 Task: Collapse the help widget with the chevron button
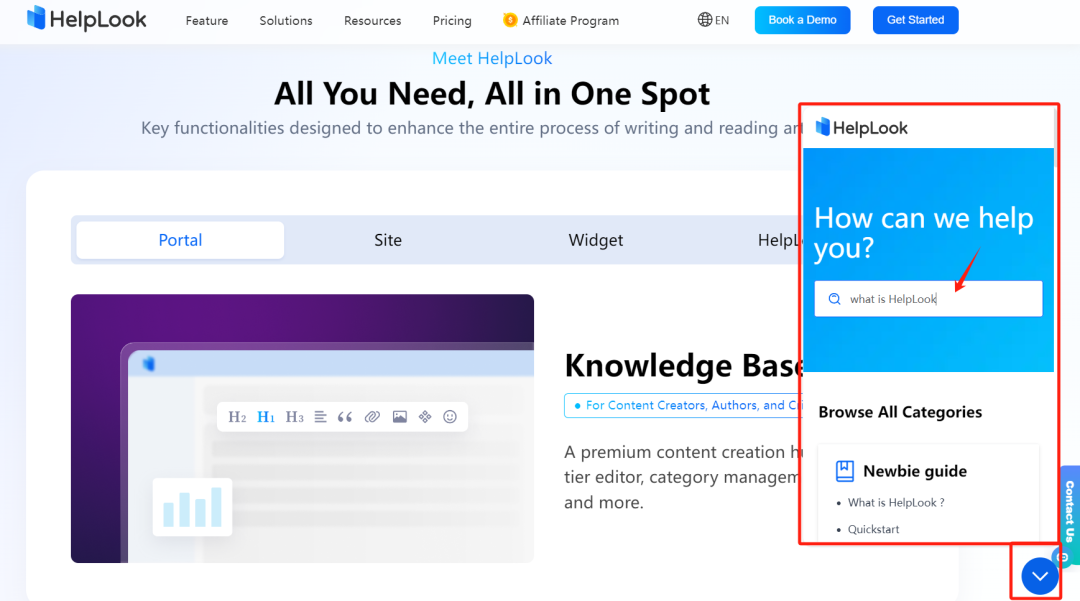[x=1039, y=575]
